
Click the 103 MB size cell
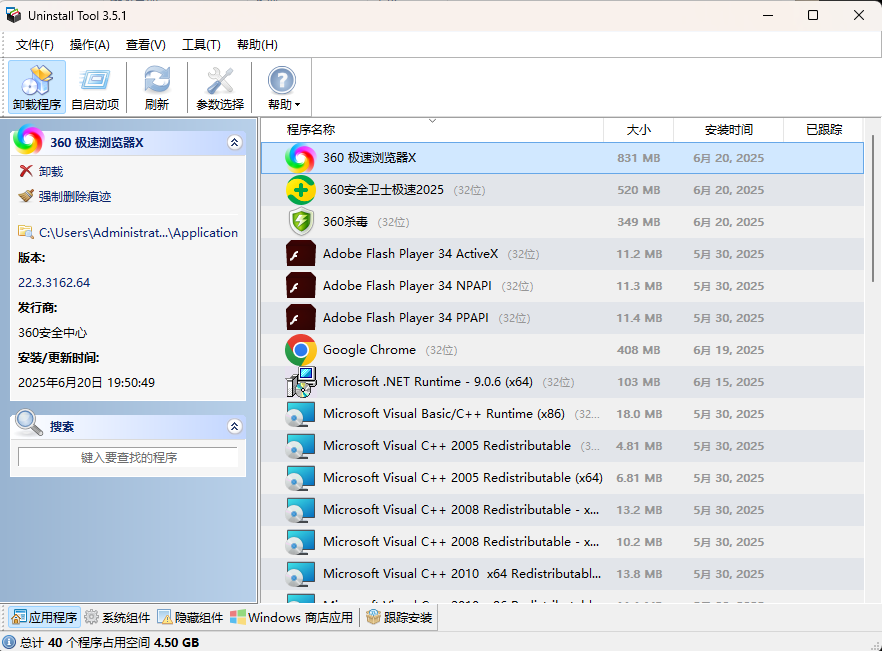pyautogui.click(x=638, y=382)
